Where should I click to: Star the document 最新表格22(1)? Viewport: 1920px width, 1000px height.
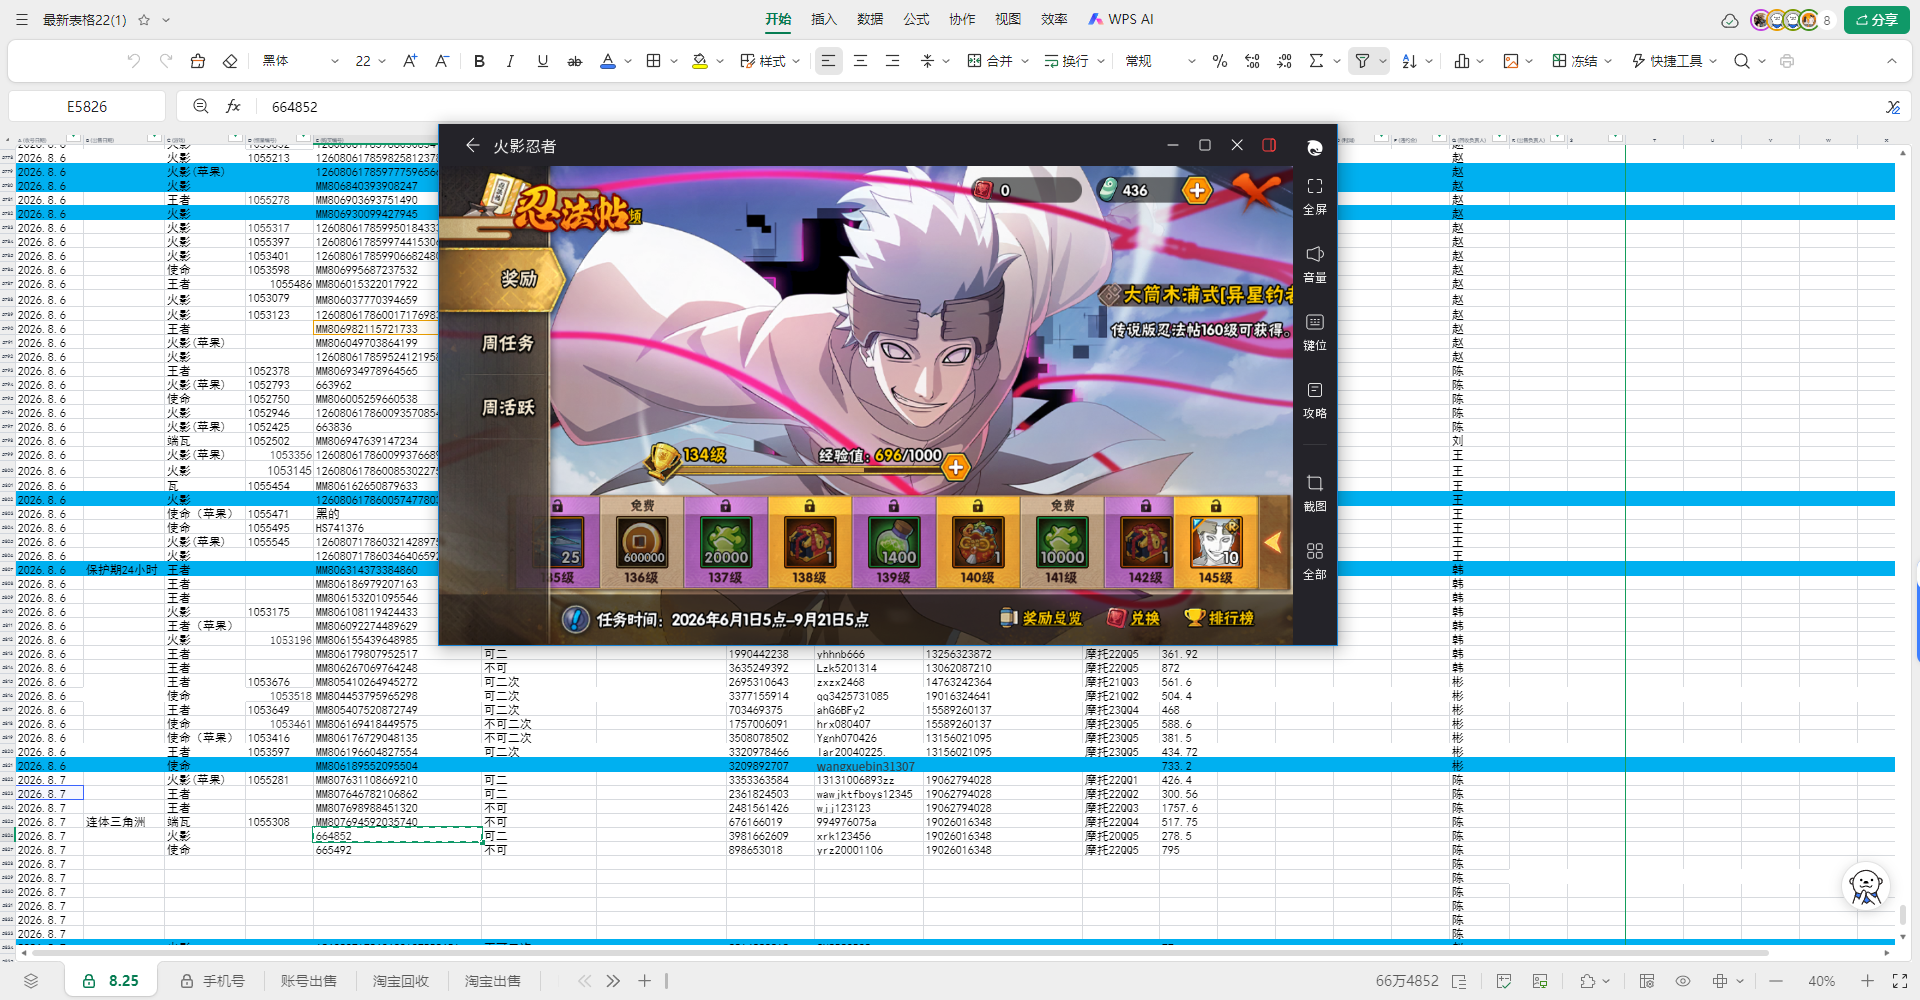(144, 20)
